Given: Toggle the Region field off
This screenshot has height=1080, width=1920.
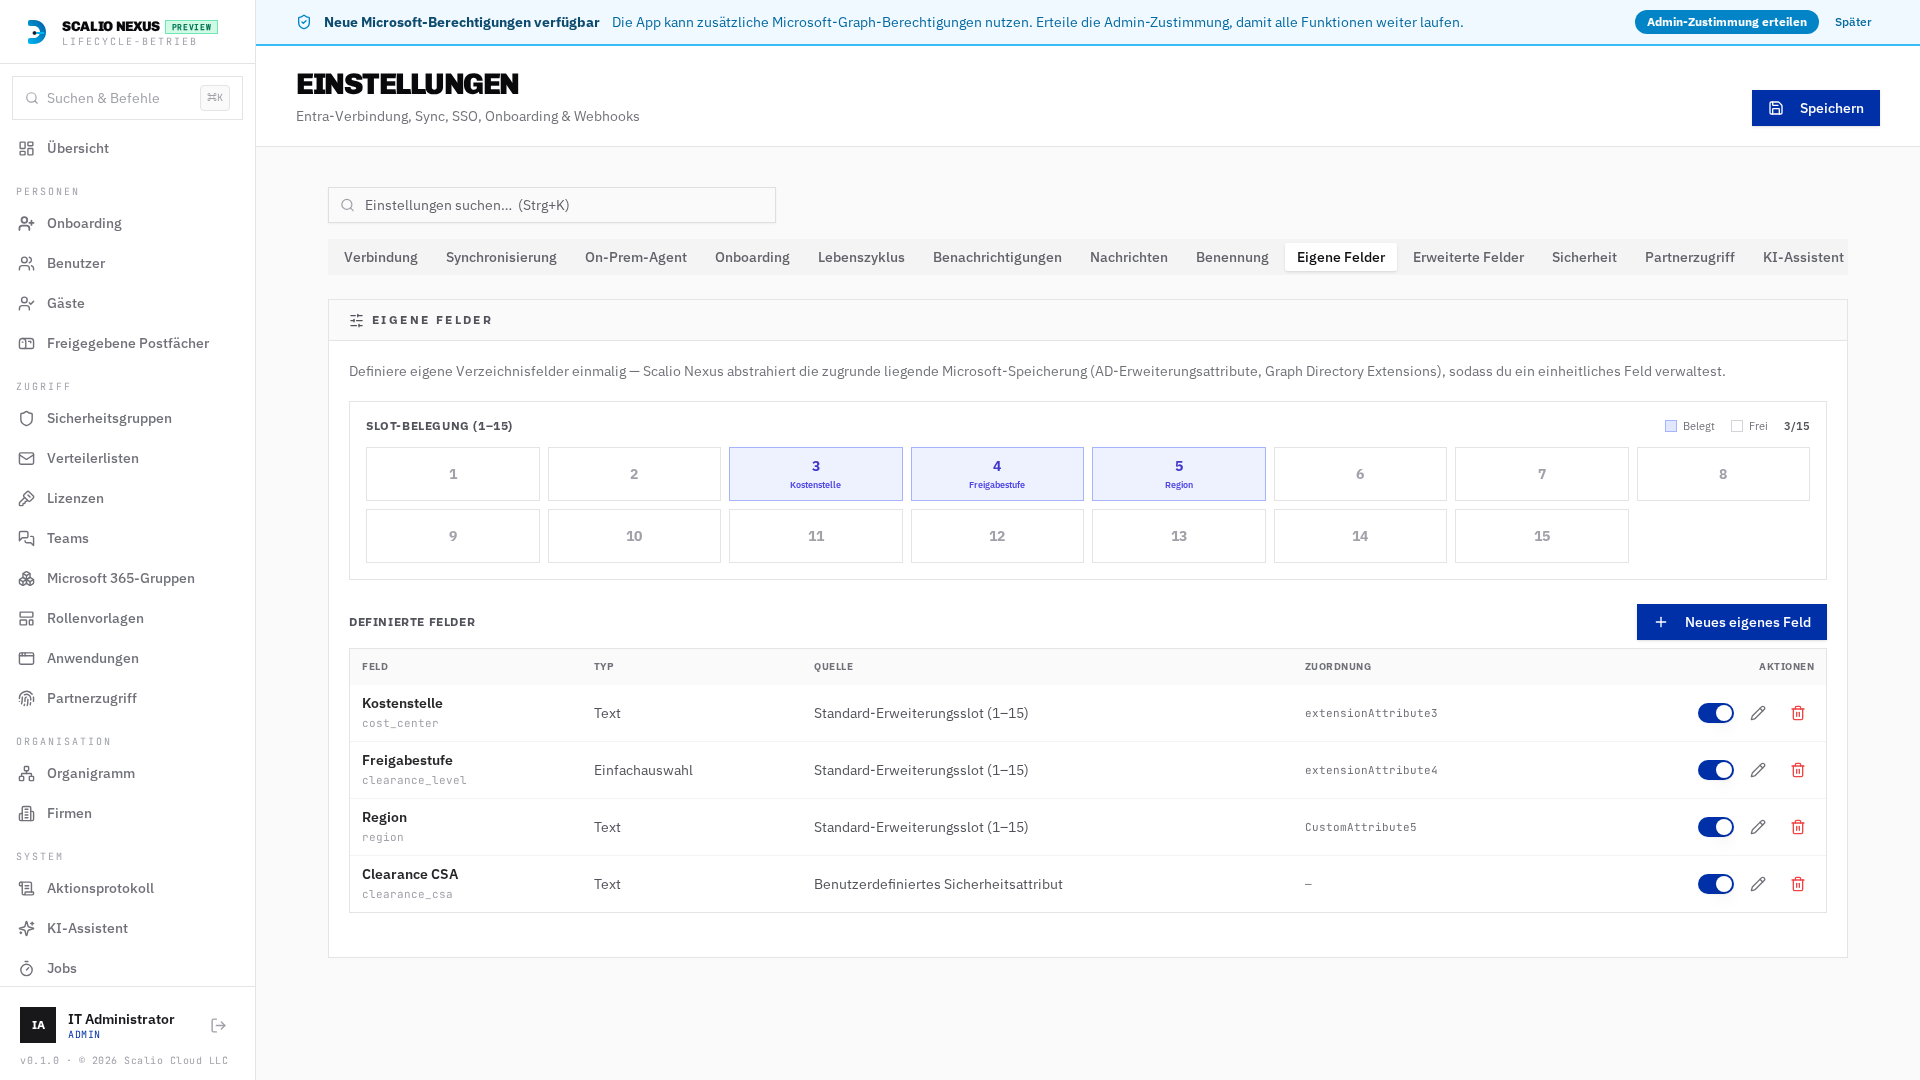Looking at the screenshot, I should click(1716, 827).
